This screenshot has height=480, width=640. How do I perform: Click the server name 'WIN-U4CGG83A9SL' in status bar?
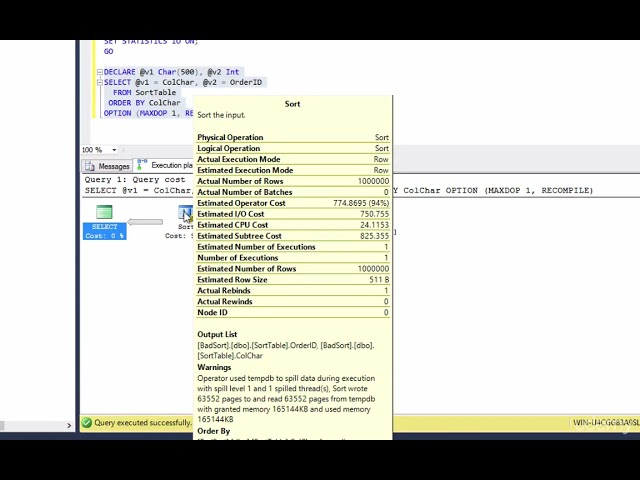[606, 422]
